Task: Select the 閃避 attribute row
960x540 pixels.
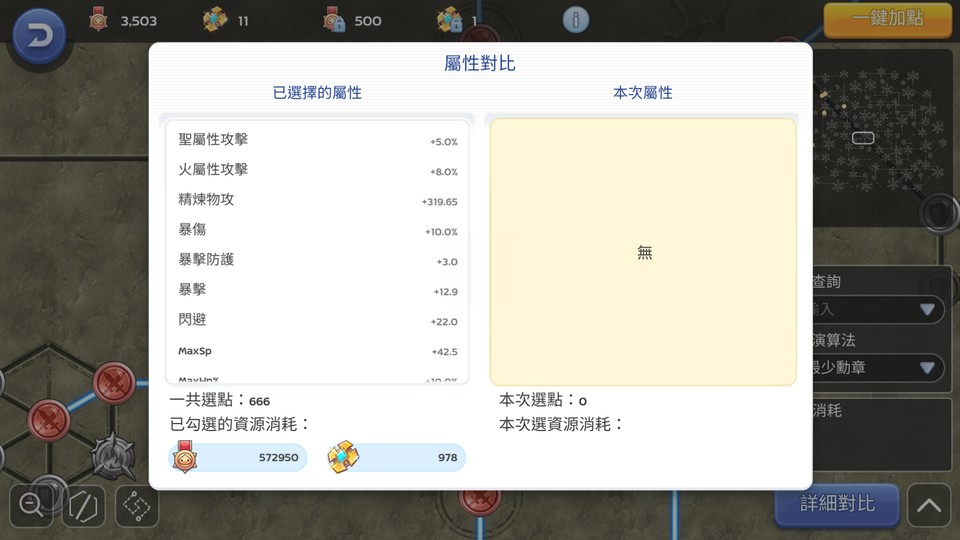Action: [317, 320]
